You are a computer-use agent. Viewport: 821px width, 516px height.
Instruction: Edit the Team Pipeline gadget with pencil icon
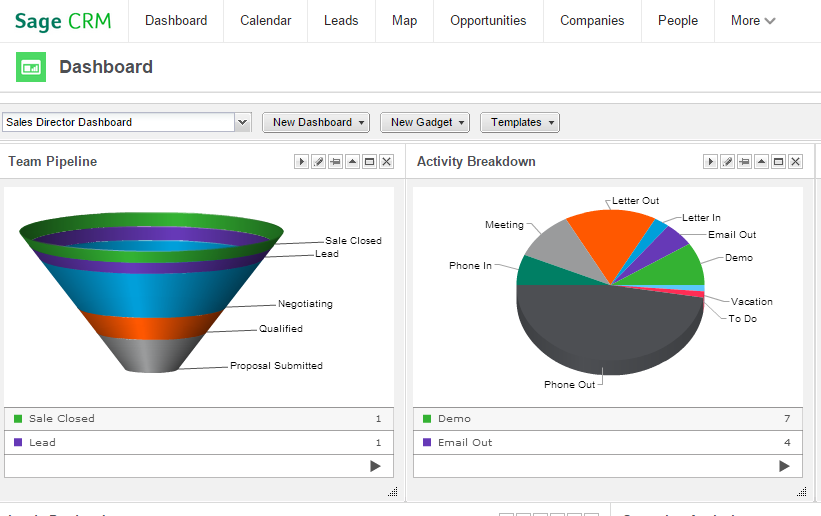[x=318, y=162]
